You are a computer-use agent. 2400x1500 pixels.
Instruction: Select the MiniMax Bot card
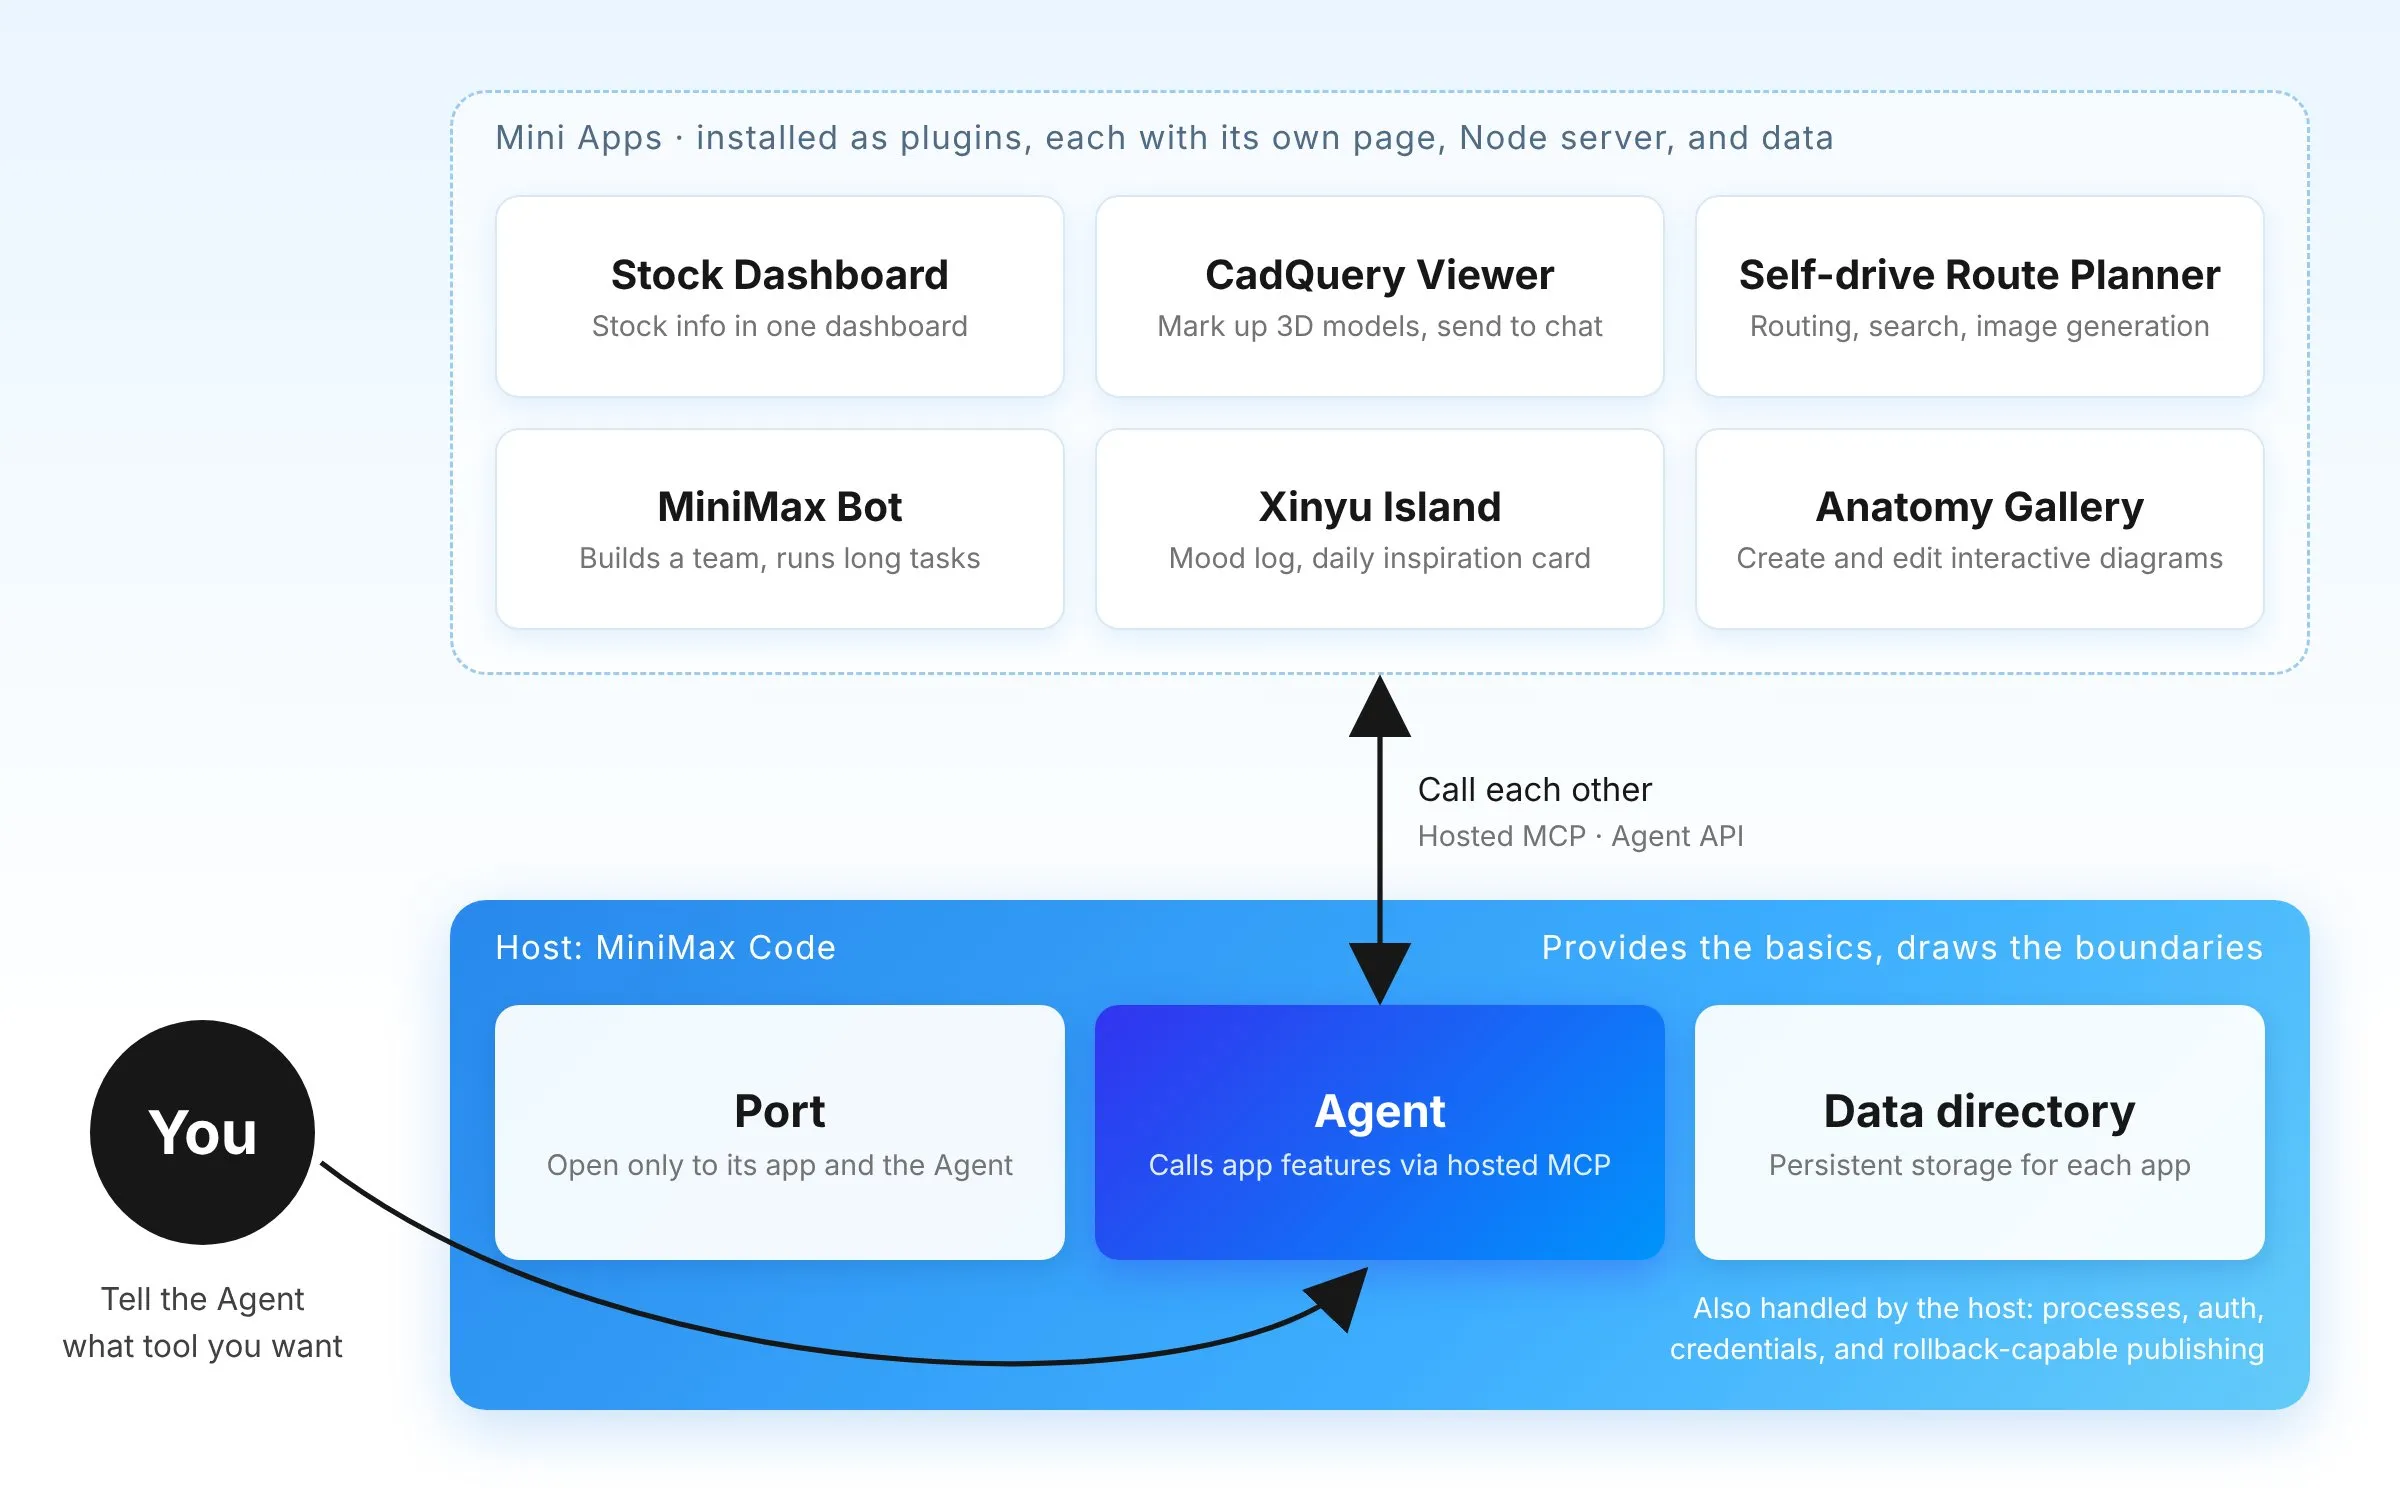779,529
